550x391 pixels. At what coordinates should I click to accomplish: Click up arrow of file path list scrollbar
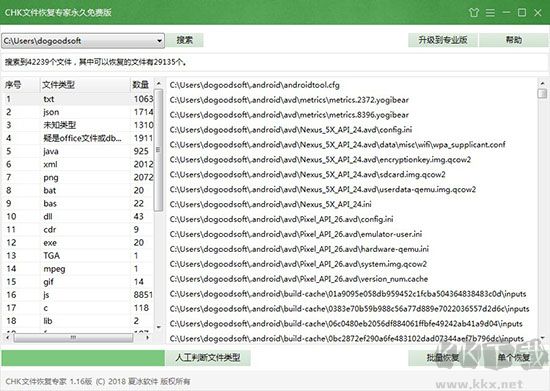point(542,84)
